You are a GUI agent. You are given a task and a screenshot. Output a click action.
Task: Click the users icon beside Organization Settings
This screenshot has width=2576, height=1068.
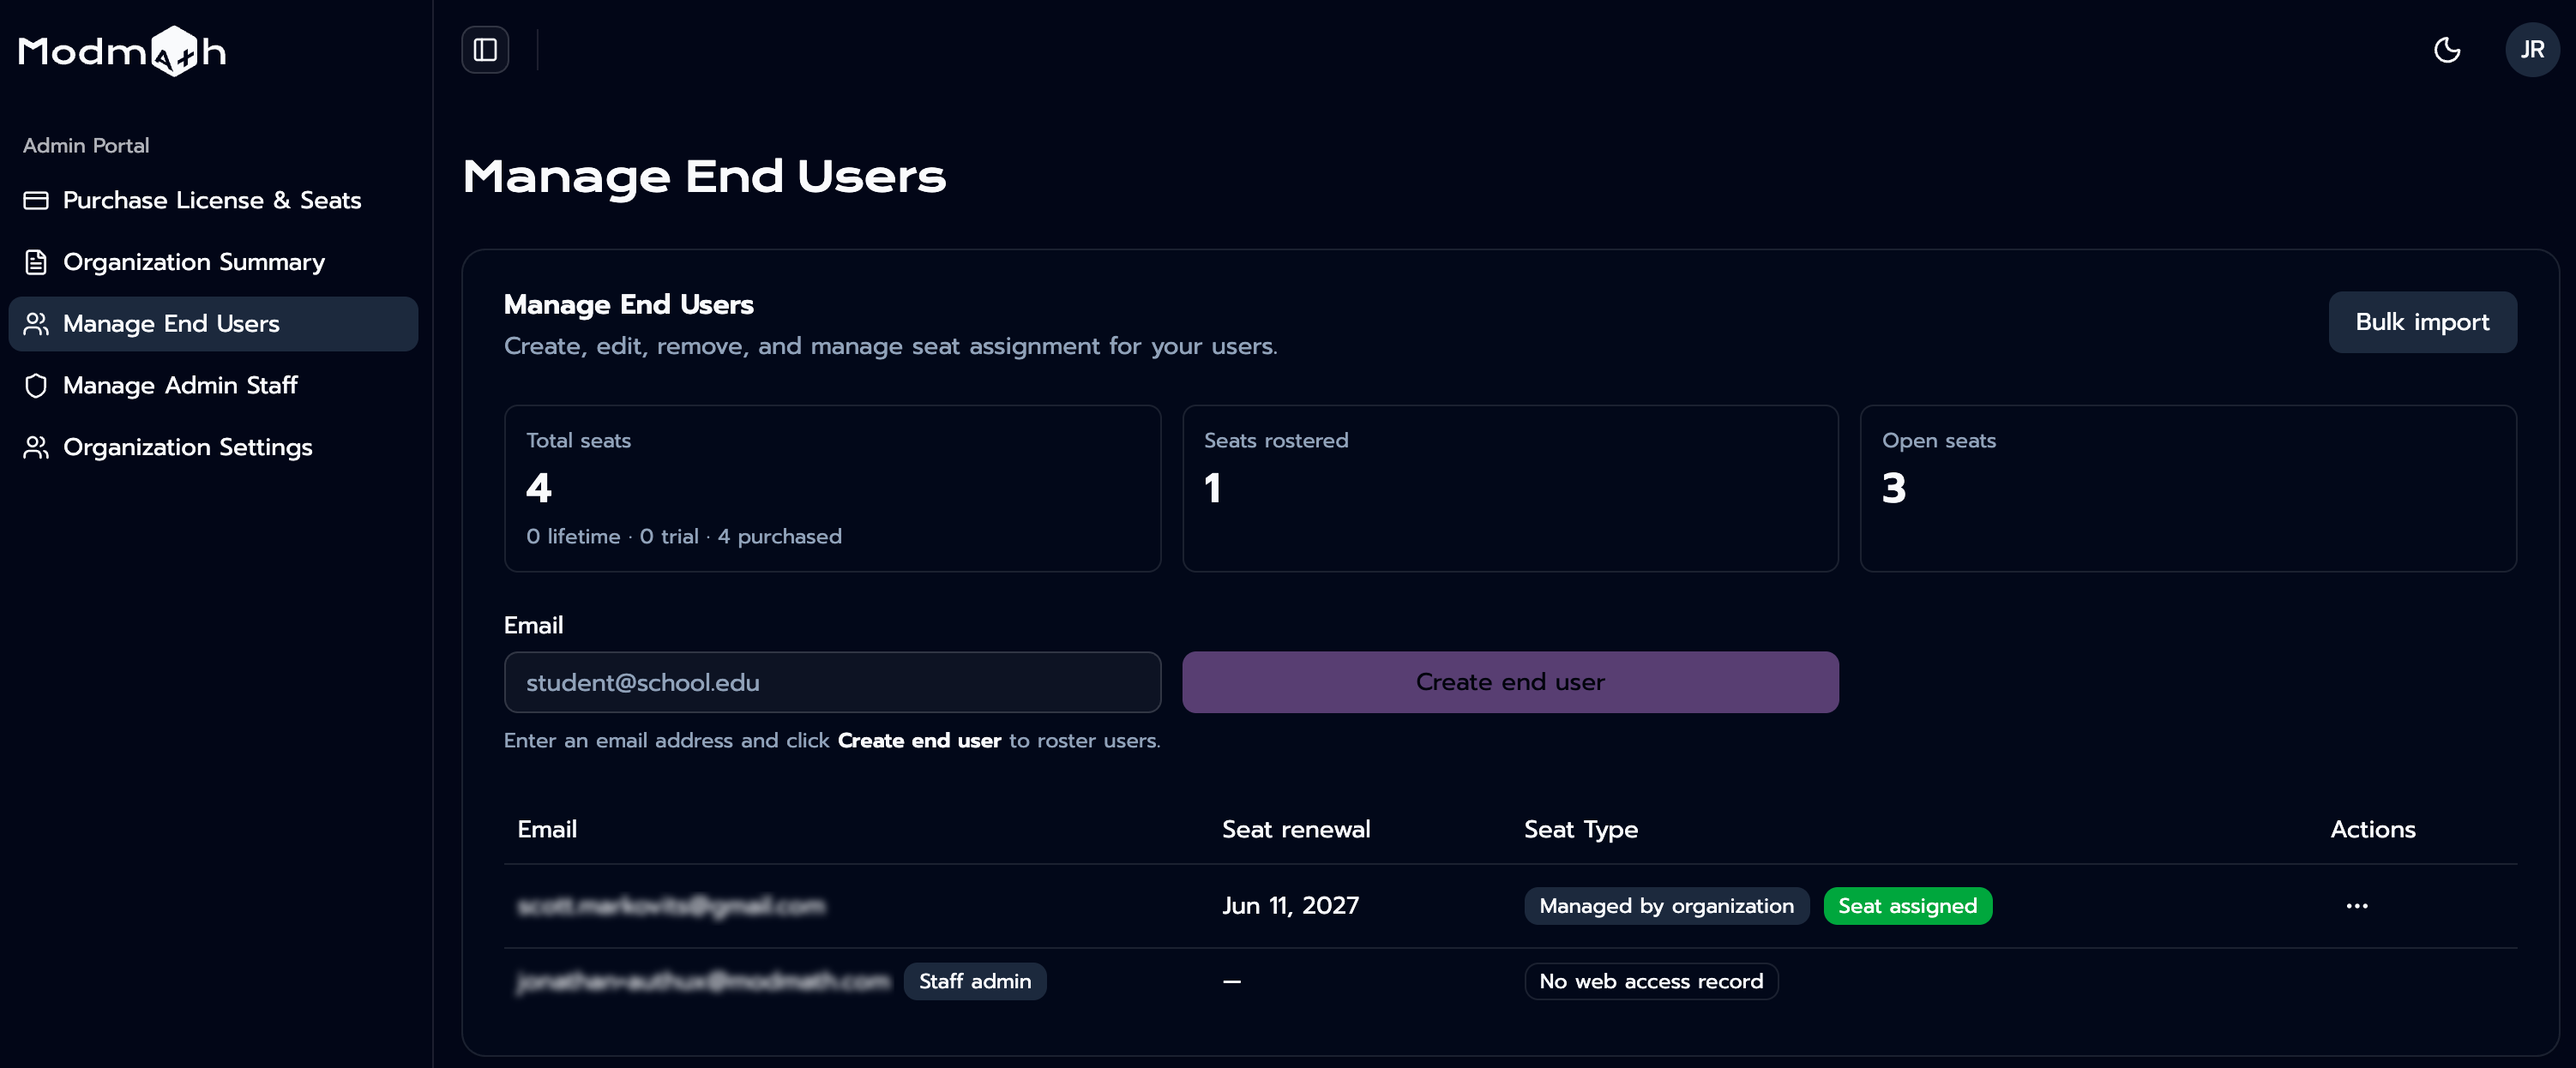(36, 447)
